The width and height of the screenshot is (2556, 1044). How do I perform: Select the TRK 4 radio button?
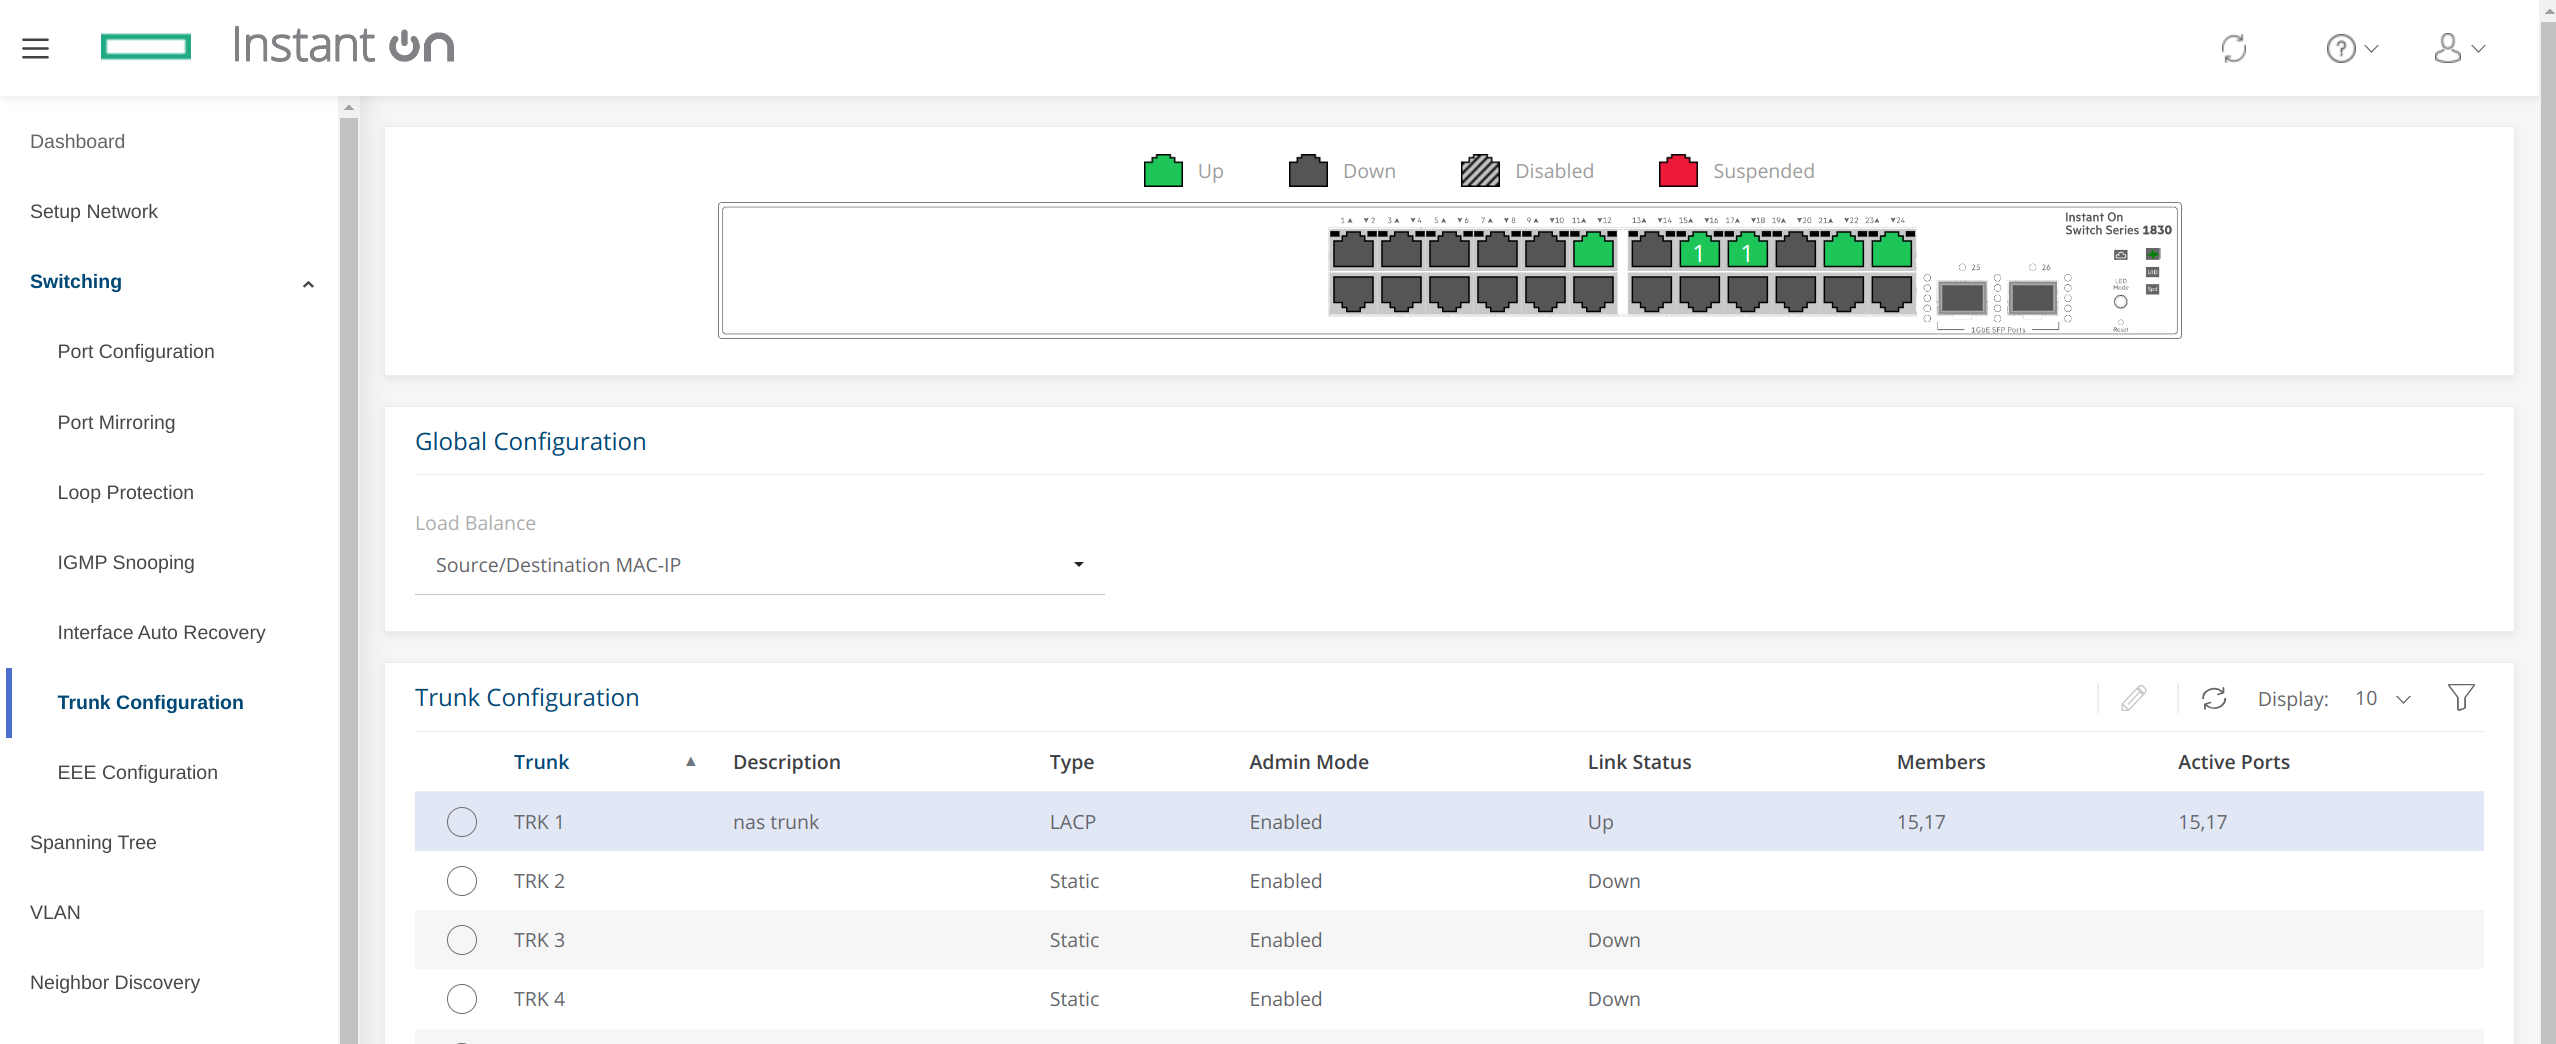click(461, 998)
